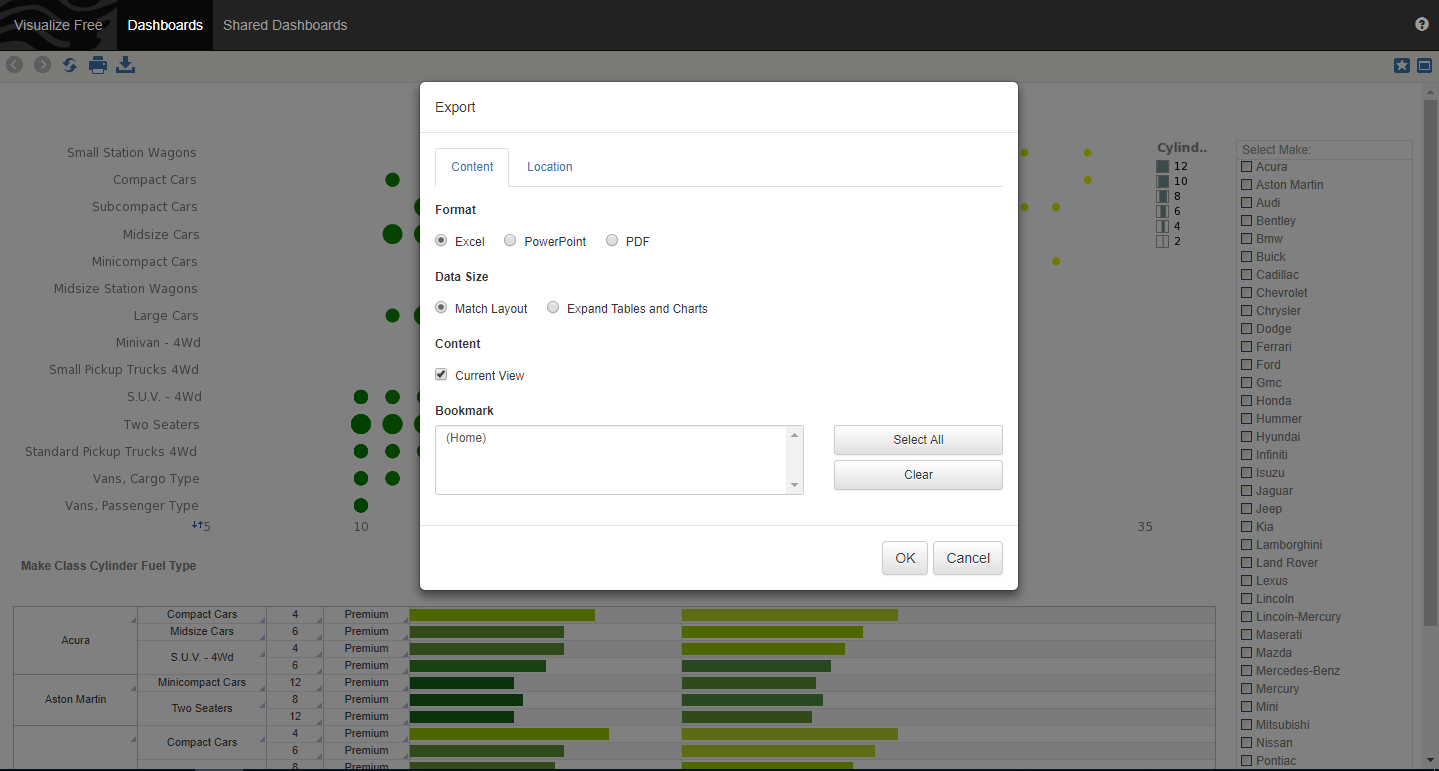Click the Acura cell corner triangle in the table
This screenshot has height=771, width=1439.
[x=133, y=622]
